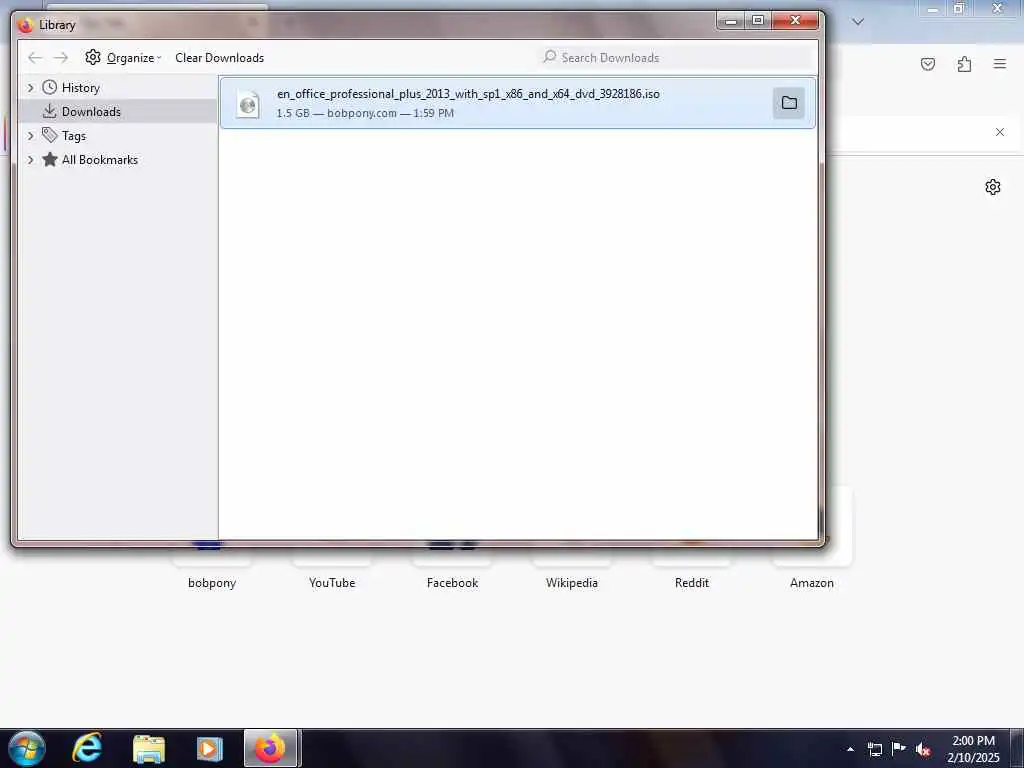
Task: Open the Firefox list all tabs chevron
Action: coord(858,22)
